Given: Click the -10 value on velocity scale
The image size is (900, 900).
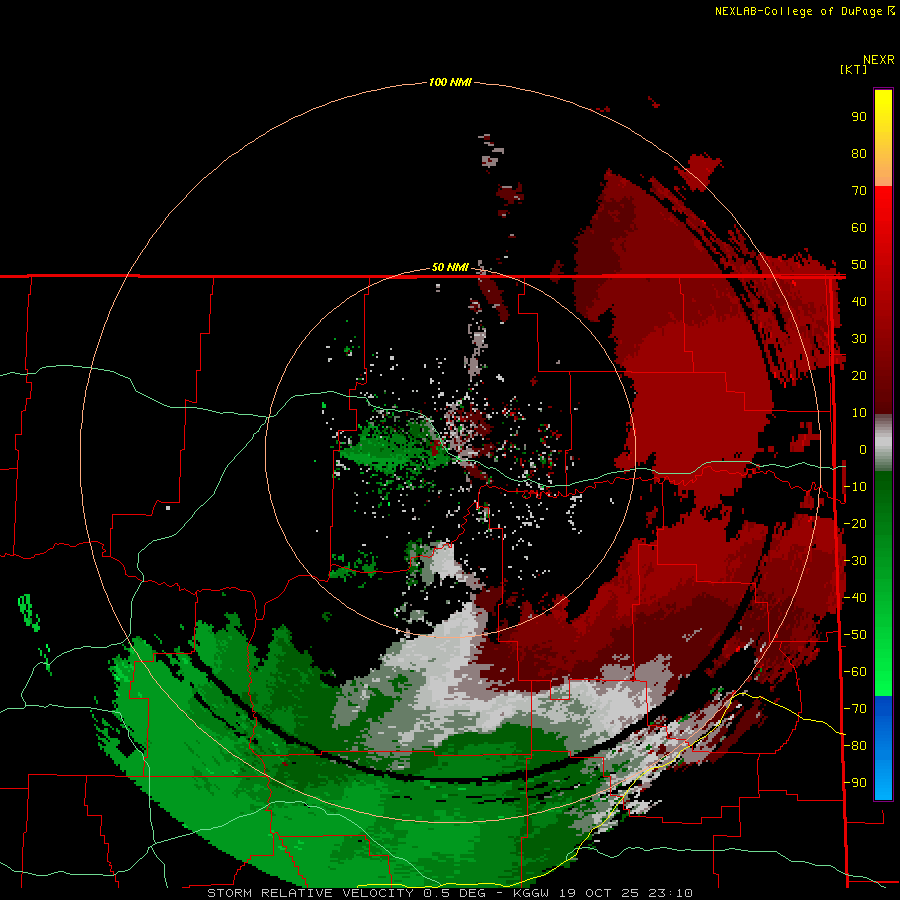Looking at the screenshot, I should [855, 487].
